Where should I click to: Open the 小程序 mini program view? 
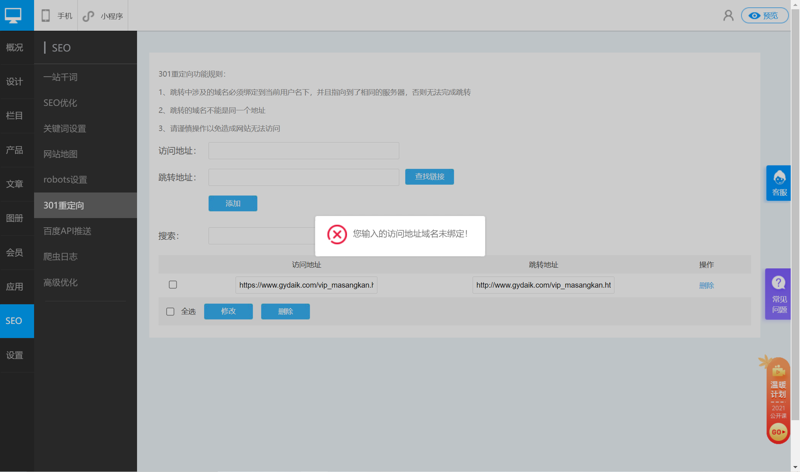point(103,16)
